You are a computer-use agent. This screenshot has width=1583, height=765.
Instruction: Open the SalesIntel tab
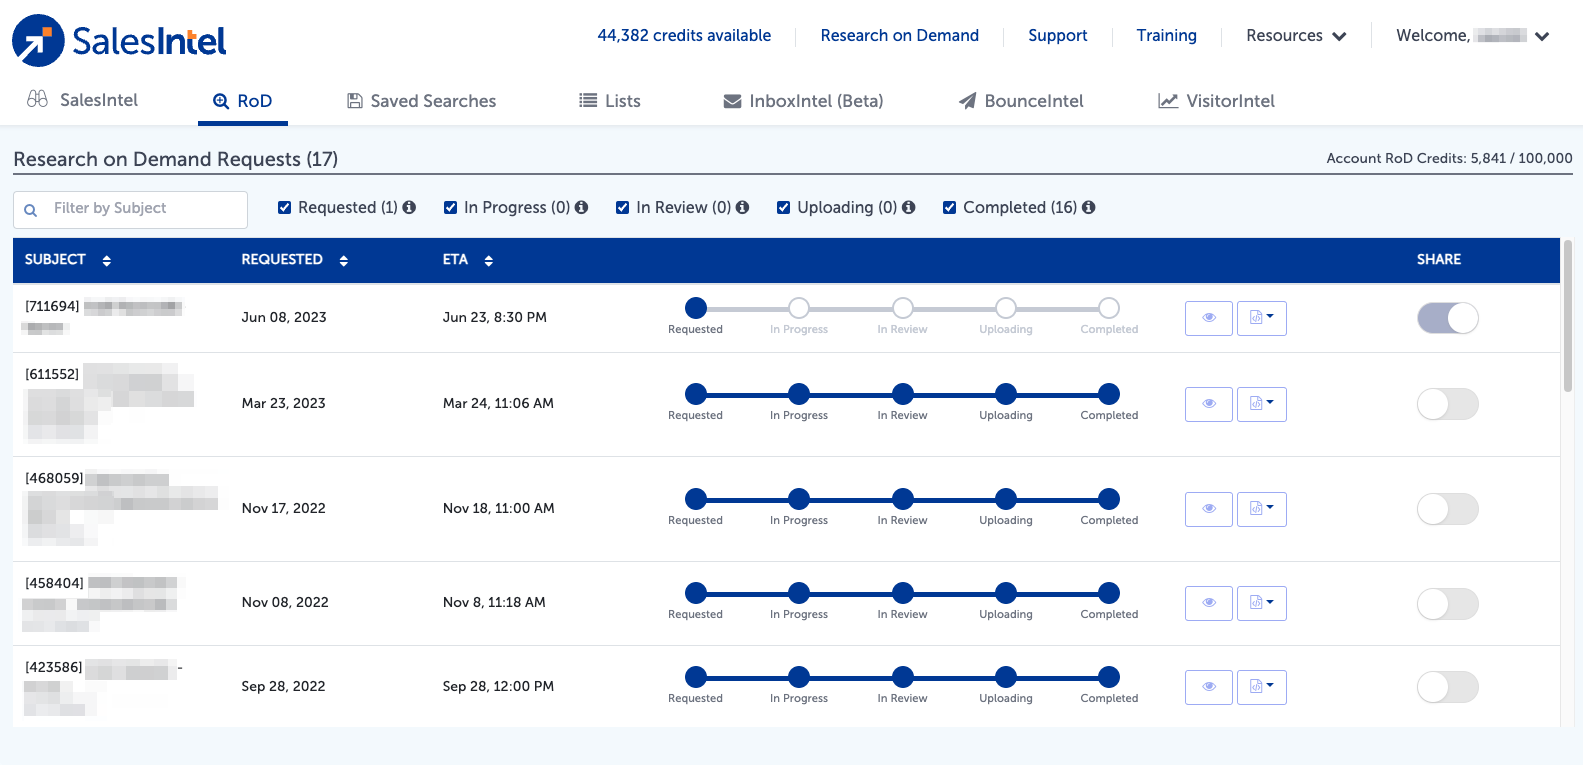[83, 100]
